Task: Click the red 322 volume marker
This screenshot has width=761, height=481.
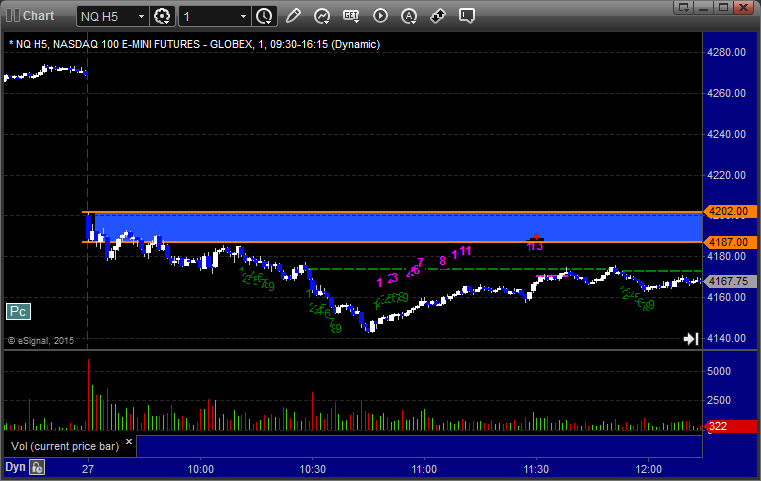Action: (717, 427)
